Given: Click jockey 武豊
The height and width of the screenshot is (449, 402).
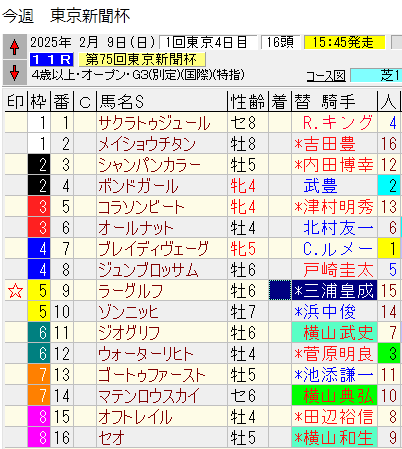Looking at the screenshot, I should (320, 186).
